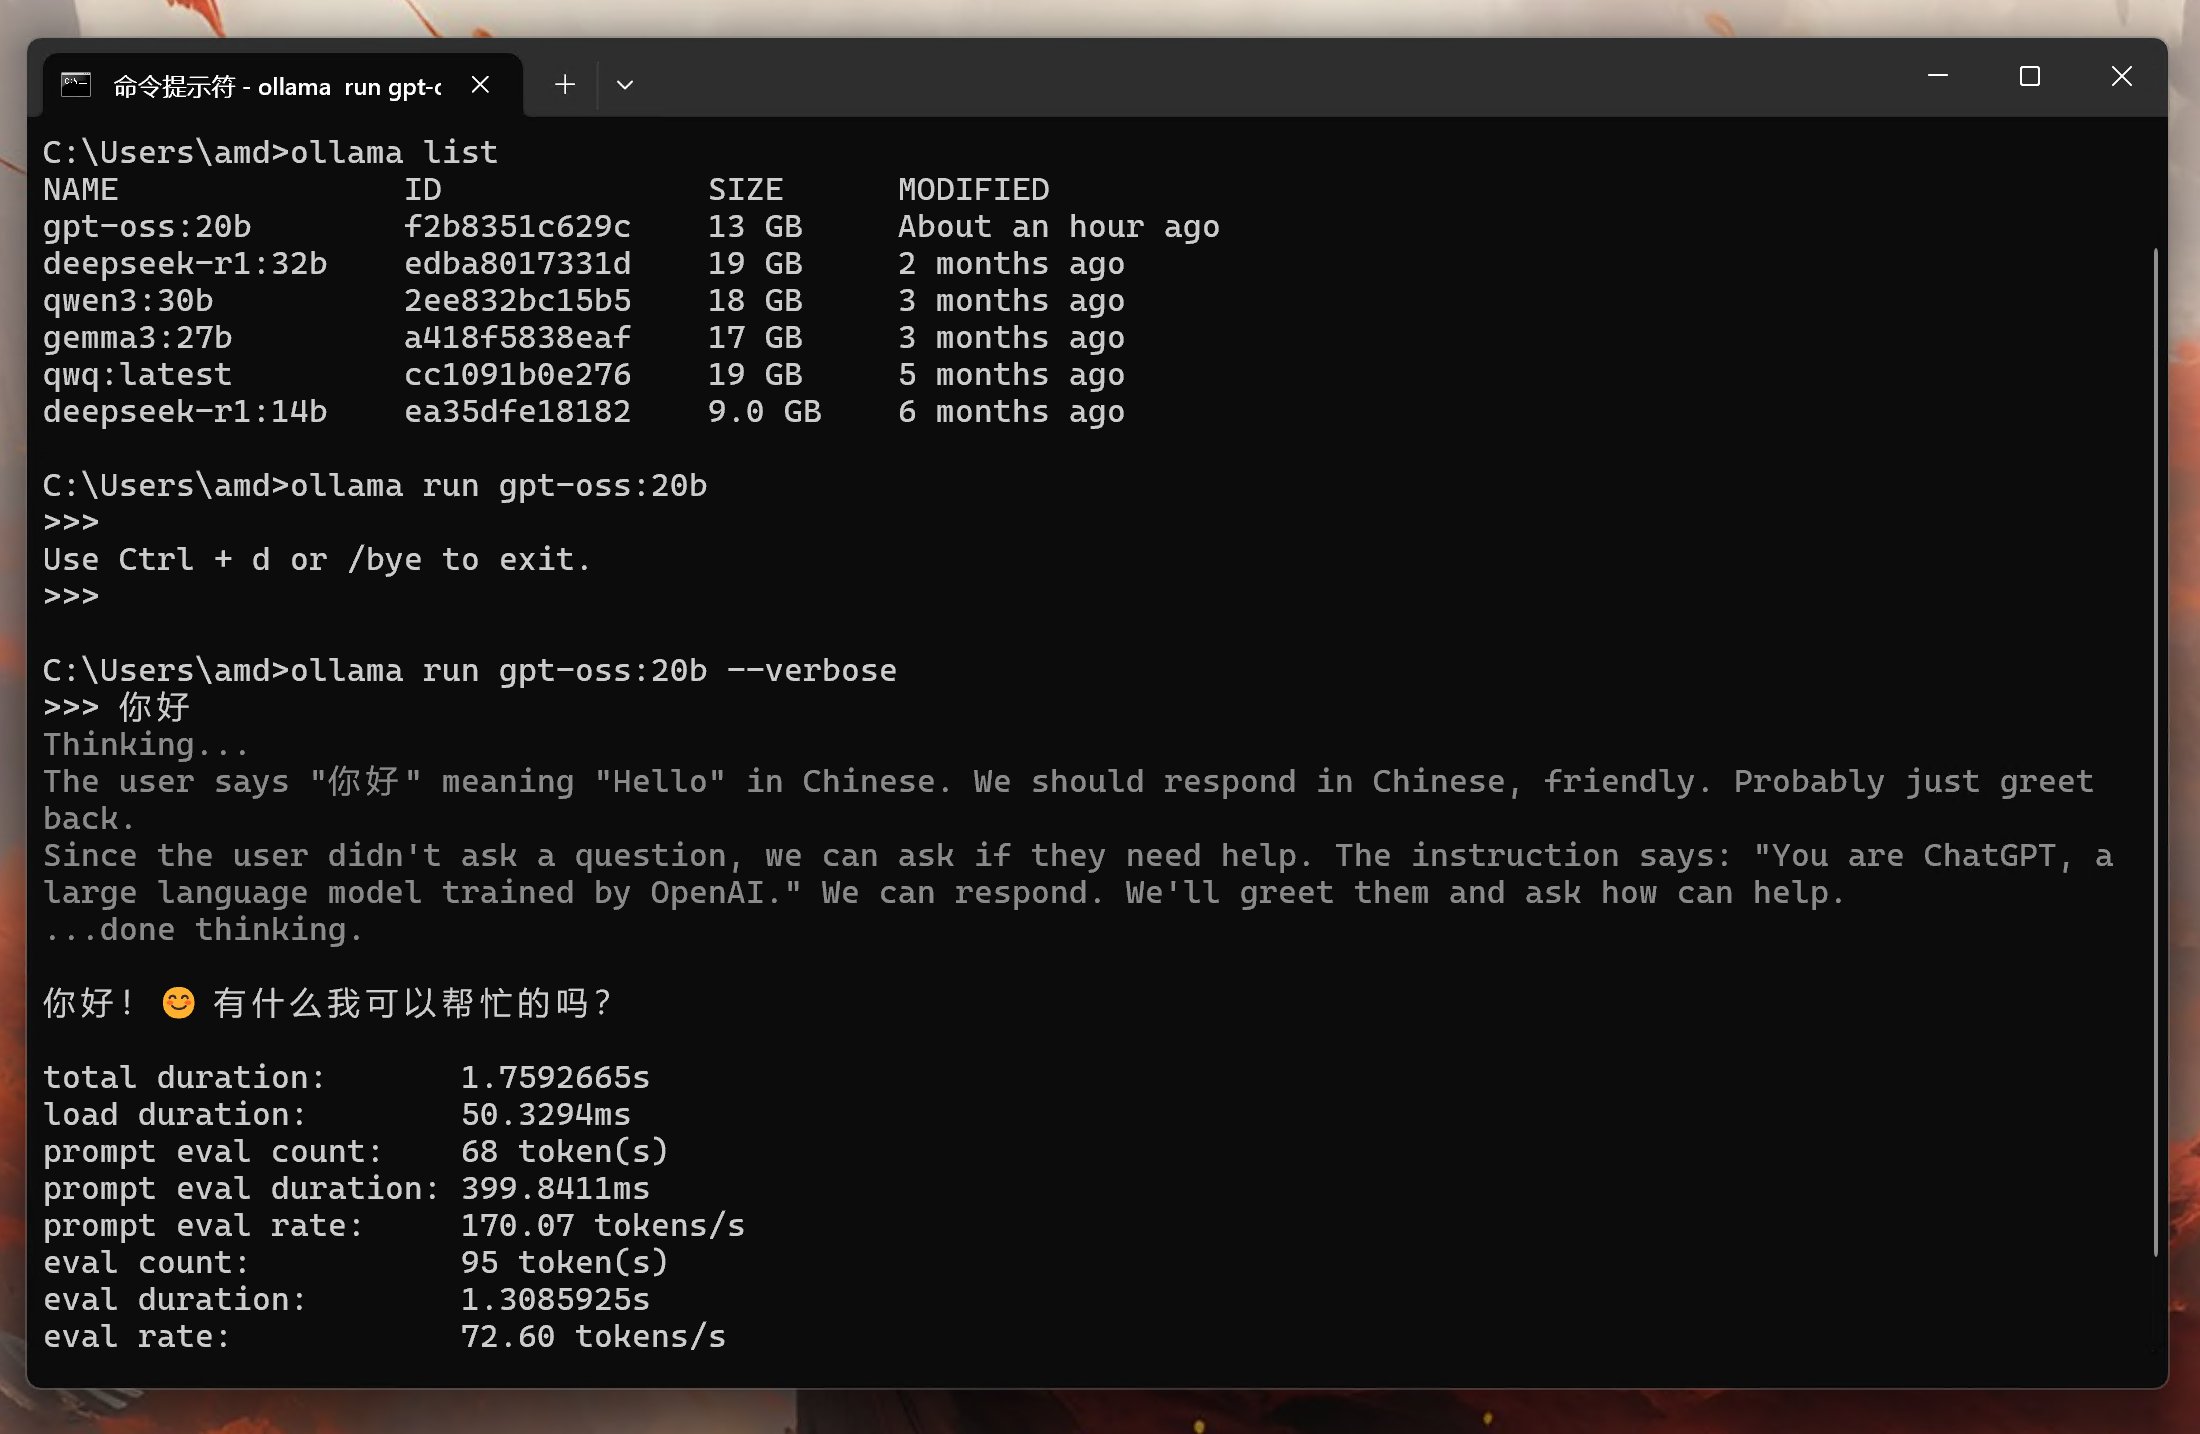Close the terminal window
The height and width of the screenshot is (1434, 2200).
pyautogui.click(x=2122, y=76)
